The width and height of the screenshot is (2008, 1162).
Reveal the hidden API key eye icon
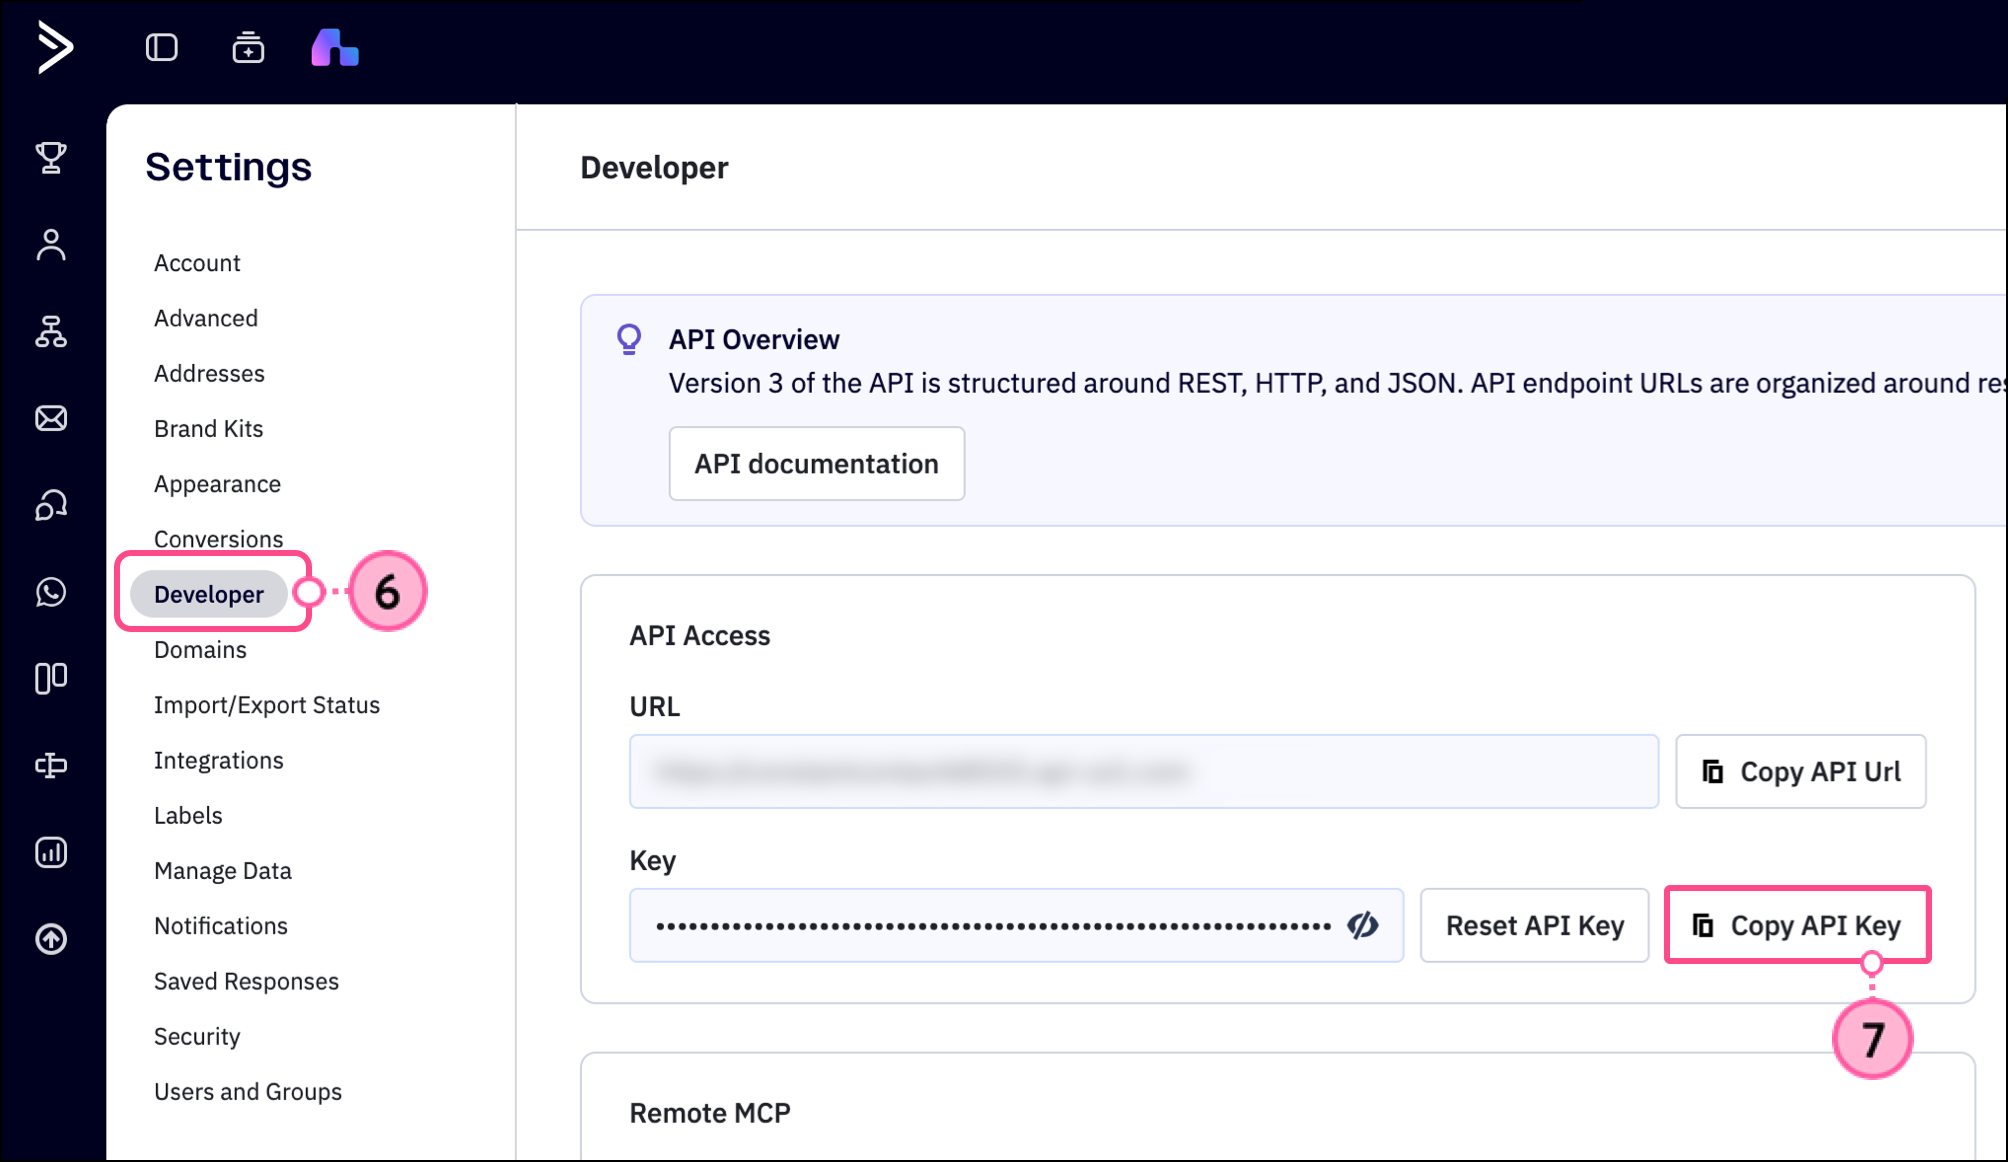pos(1362,925)
